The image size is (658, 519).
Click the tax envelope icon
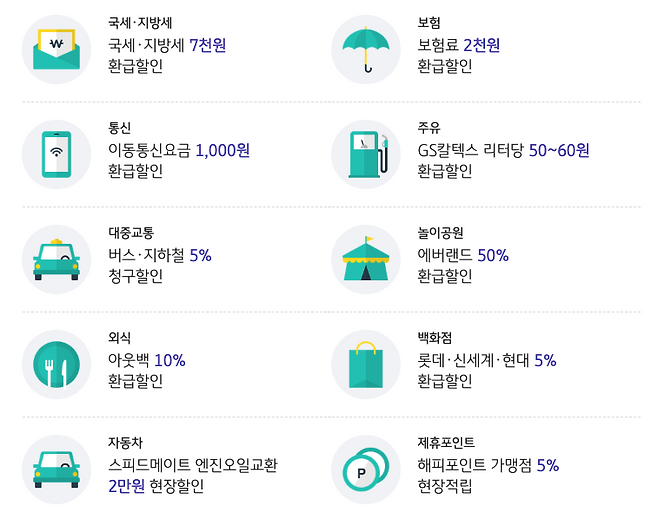point(56,49)
